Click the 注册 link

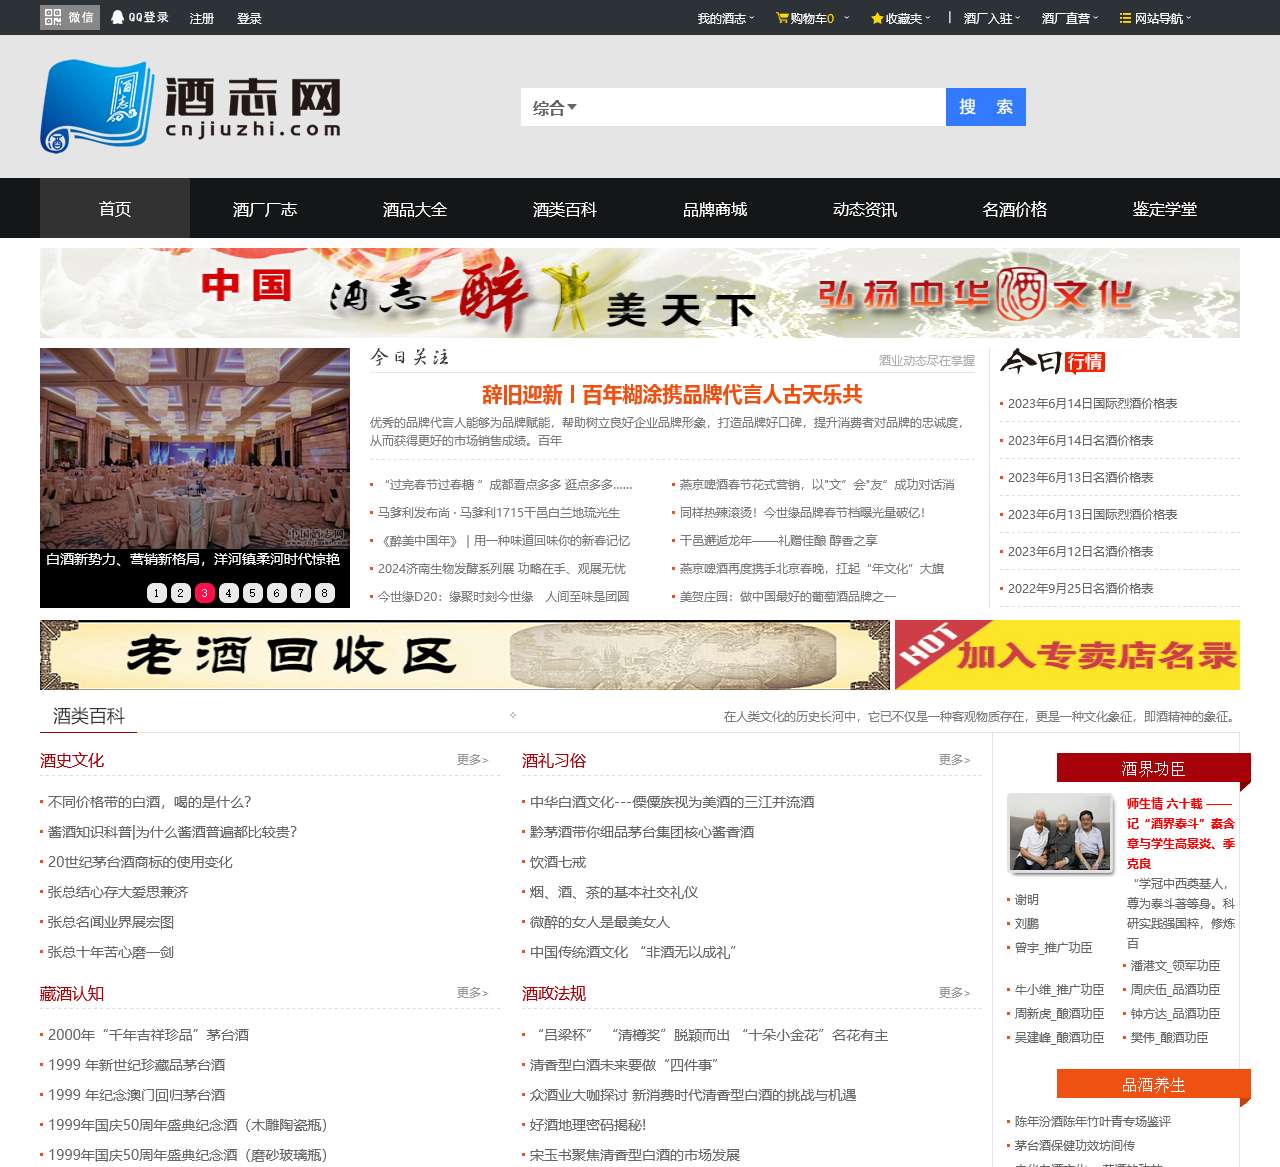click(x=202, y=18)
